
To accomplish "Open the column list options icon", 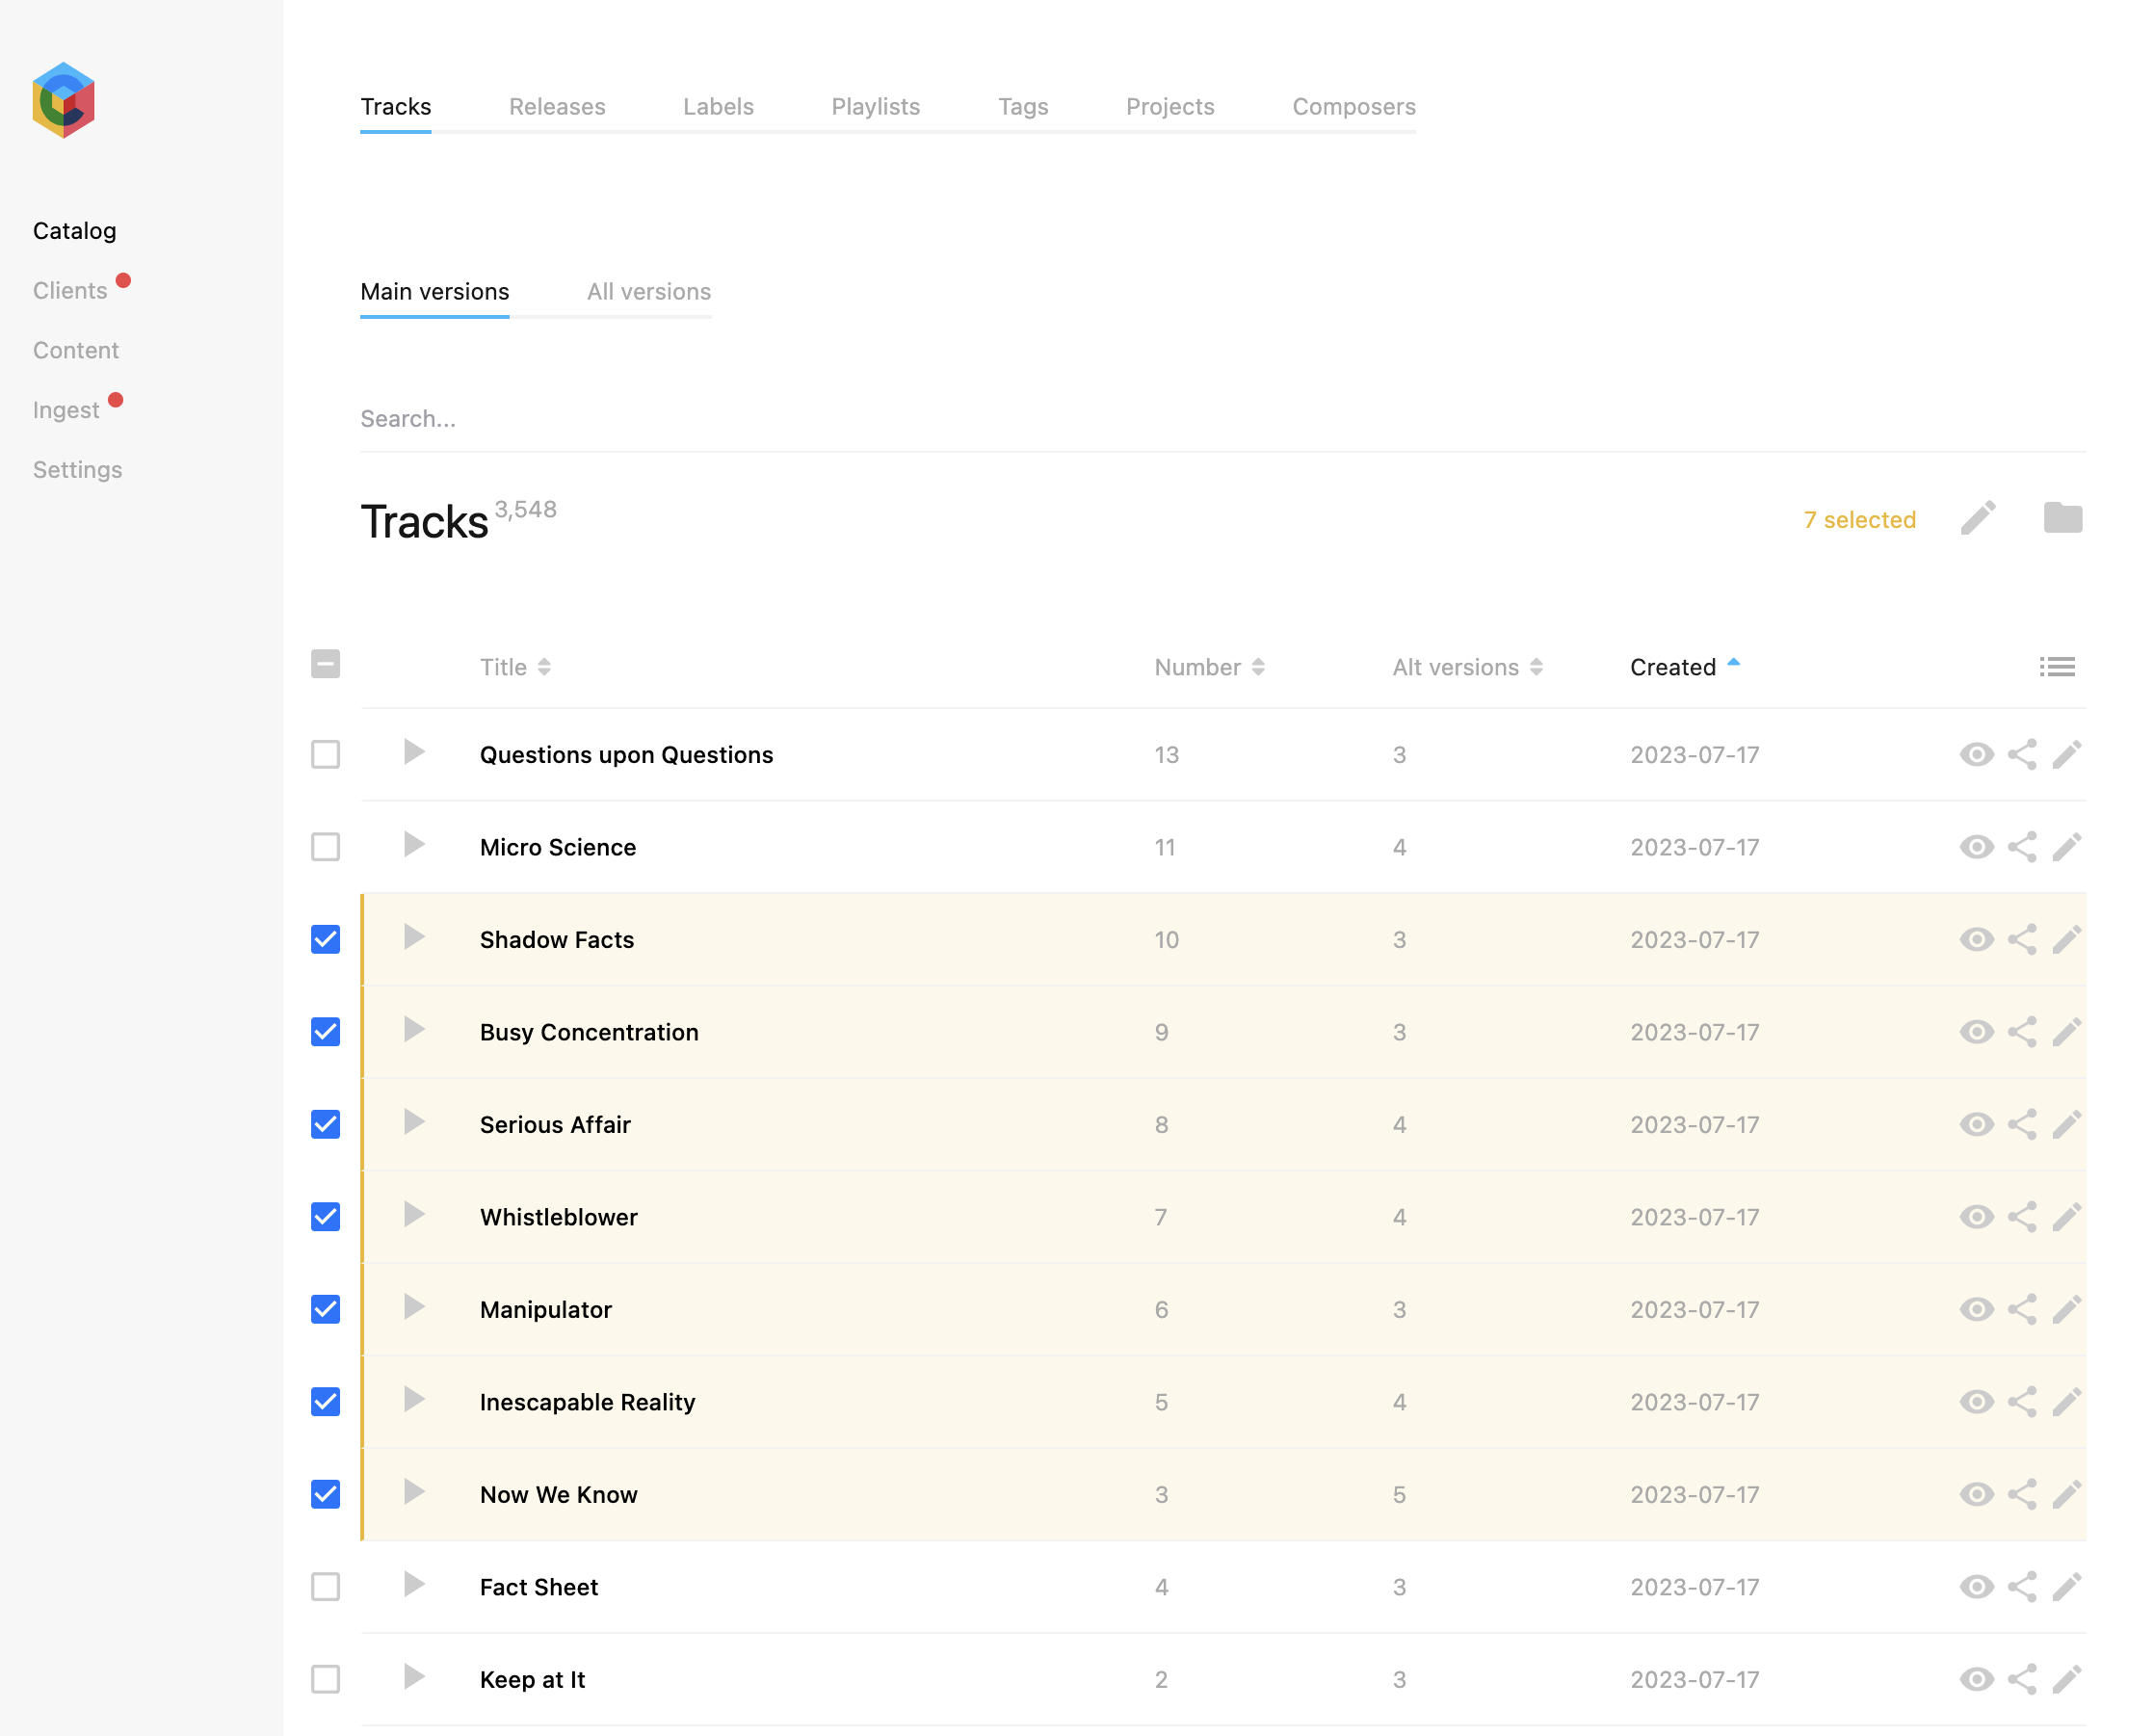I will (2057, 667).
